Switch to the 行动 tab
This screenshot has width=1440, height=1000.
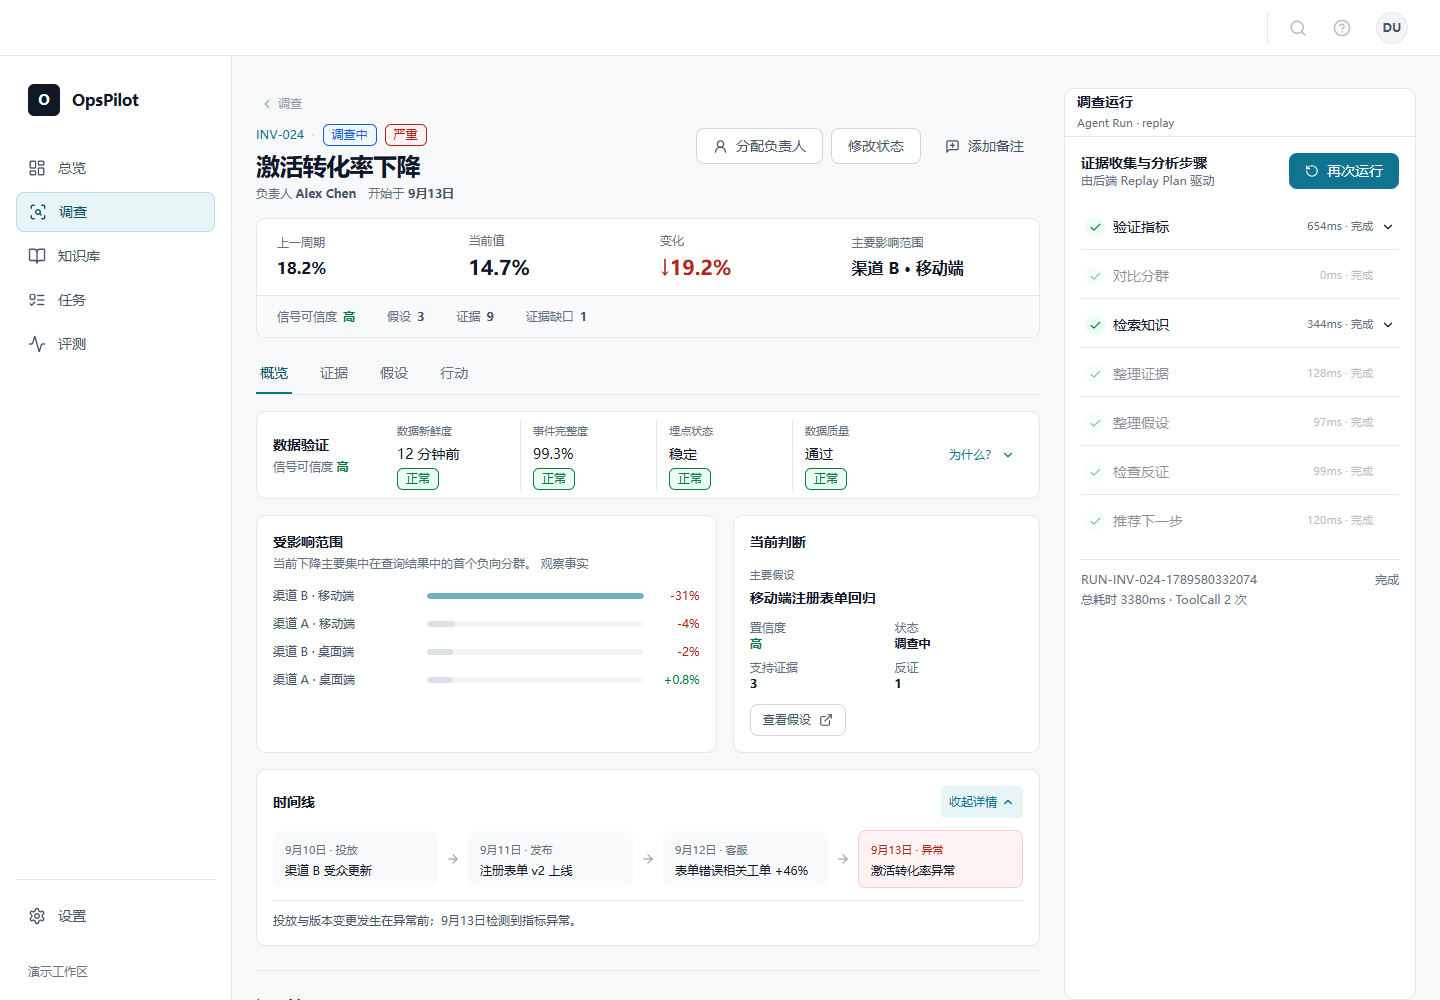coord(454,373)
